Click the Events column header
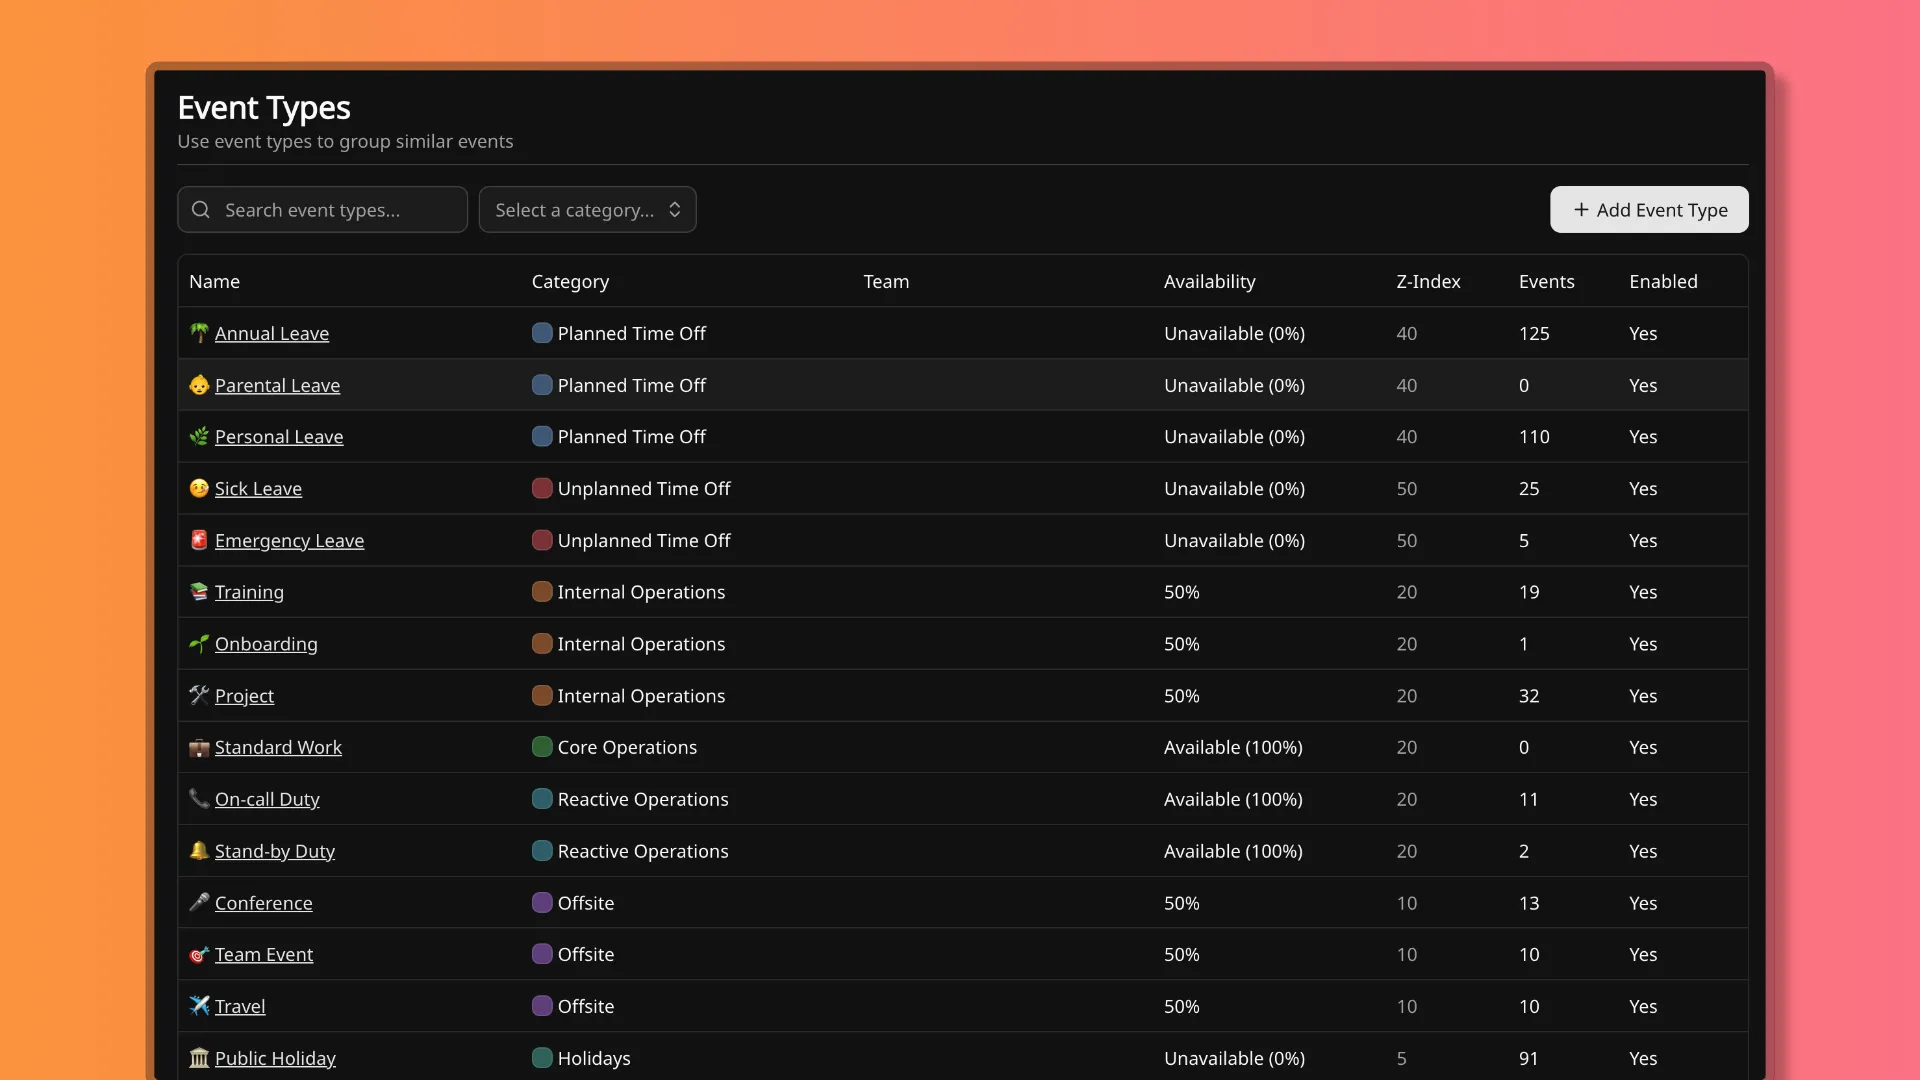 [1546, 281]
